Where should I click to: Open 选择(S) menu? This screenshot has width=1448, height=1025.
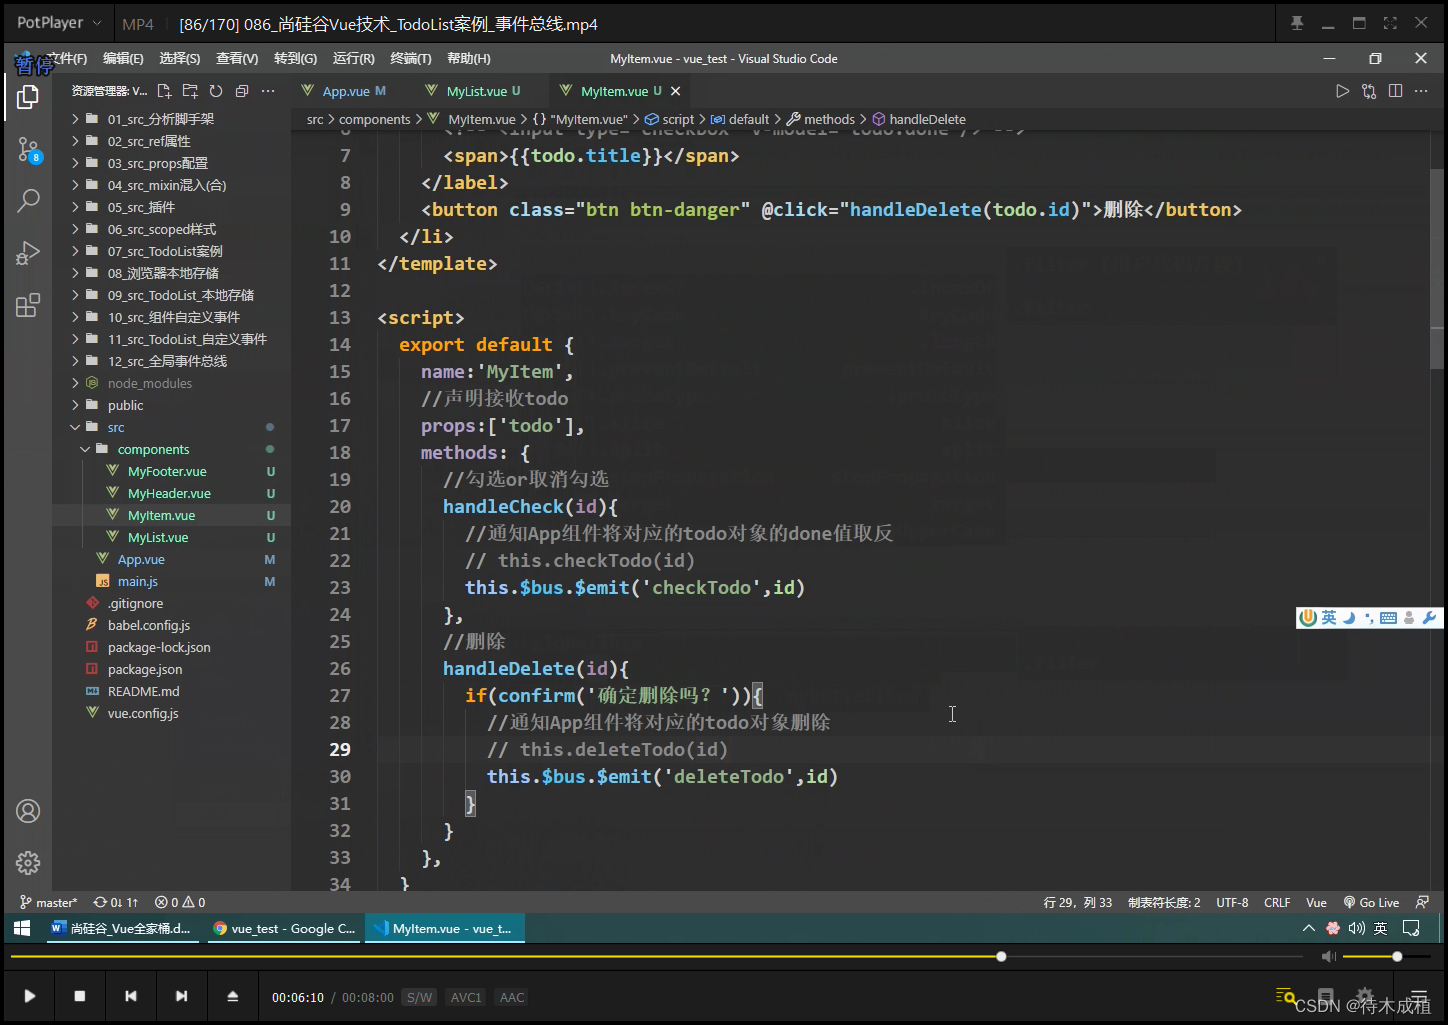180,59
